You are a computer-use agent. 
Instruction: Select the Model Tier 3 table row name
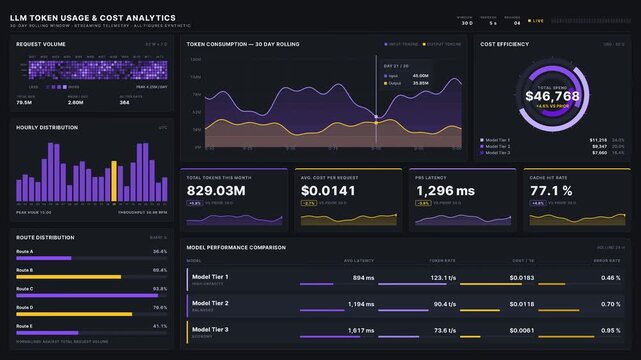coord(210,329)
